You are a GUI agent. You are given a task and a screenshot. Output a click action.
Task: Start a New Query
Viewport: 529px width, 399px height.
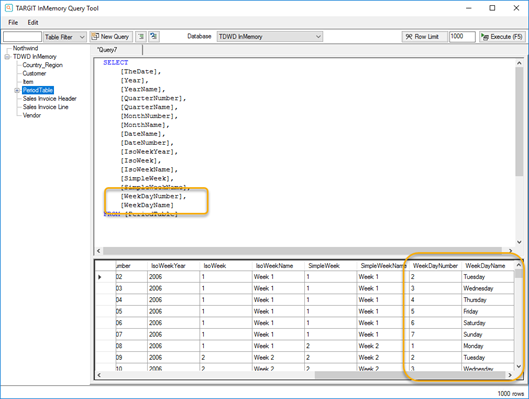(x=111, y=36)
